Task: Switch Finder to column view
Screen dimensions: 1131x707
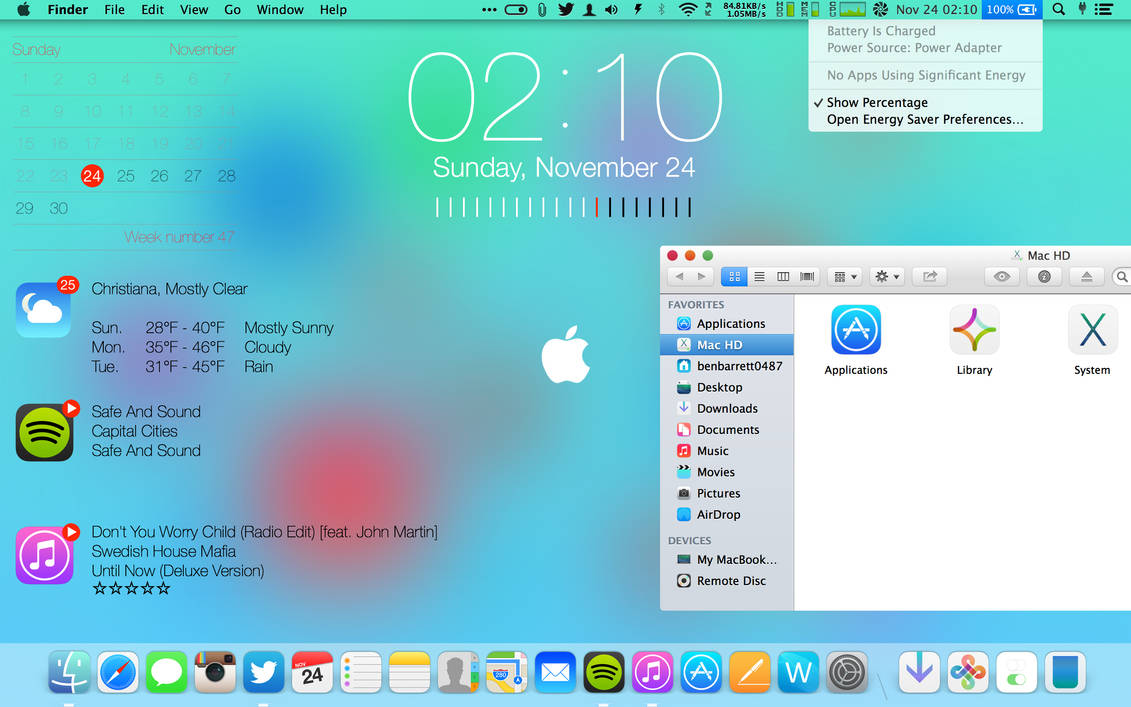Action: point(783,276)
